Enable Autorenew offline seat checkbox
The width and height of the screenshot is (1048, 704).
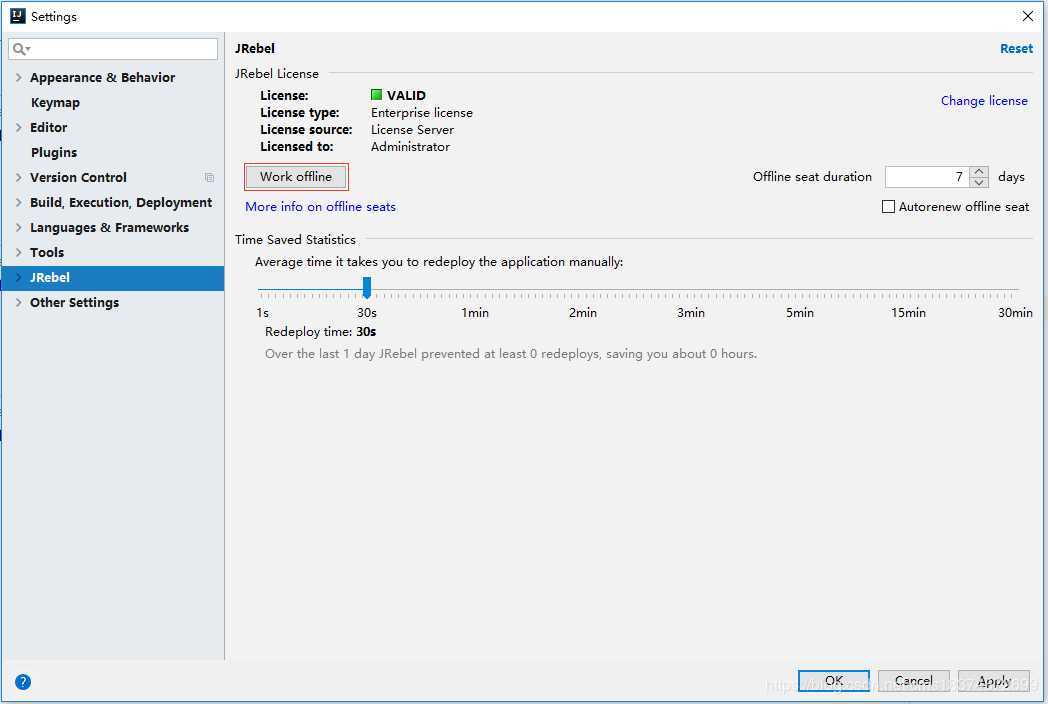[x=888, y=207]
